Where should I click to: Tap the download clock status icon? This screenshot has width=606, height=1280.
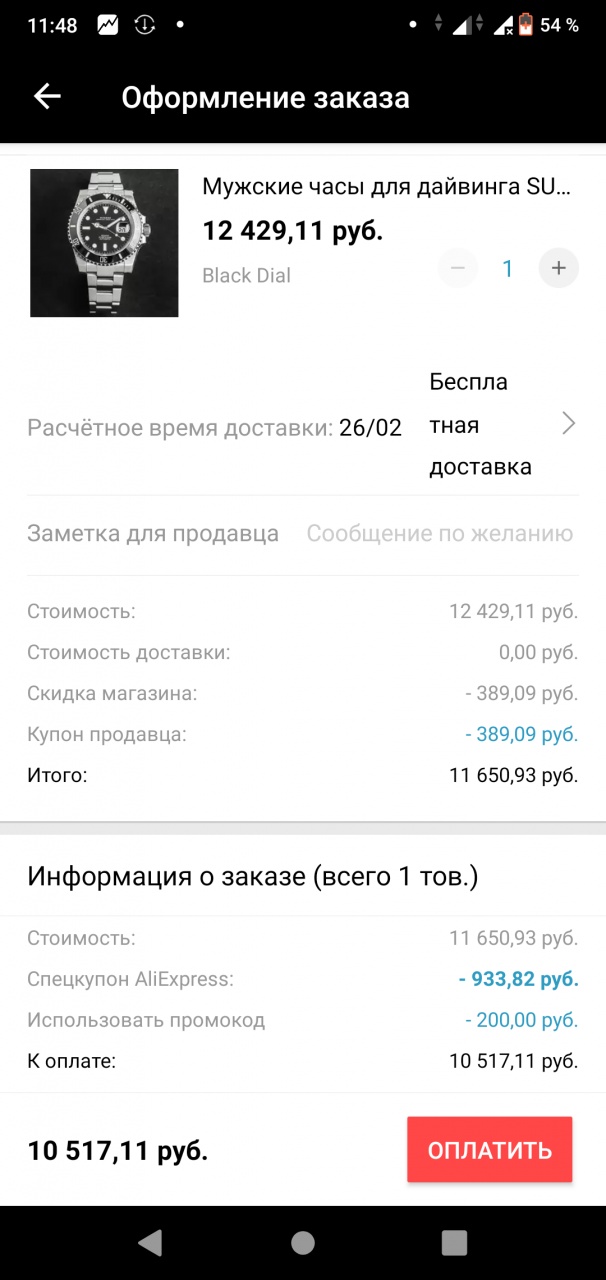pos(145,26)
